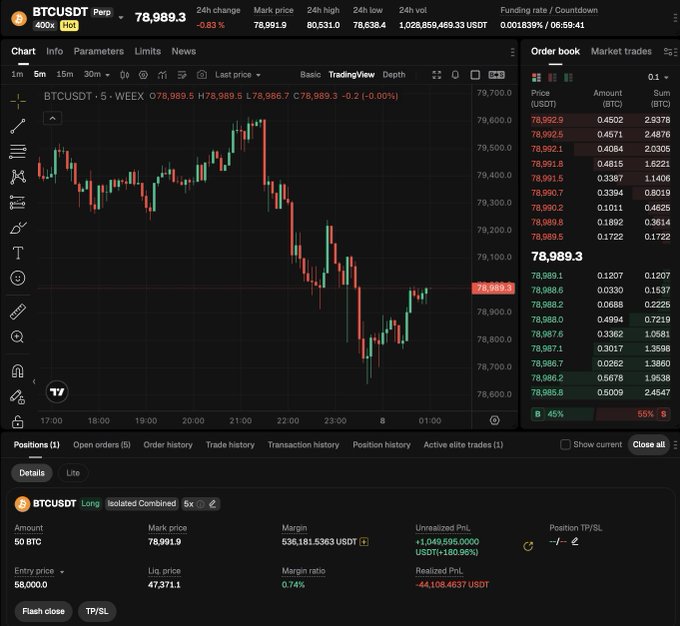This screenshot has width=680, height=626.
Task: Activate the zoom in tool
Action: pos(18,337)
